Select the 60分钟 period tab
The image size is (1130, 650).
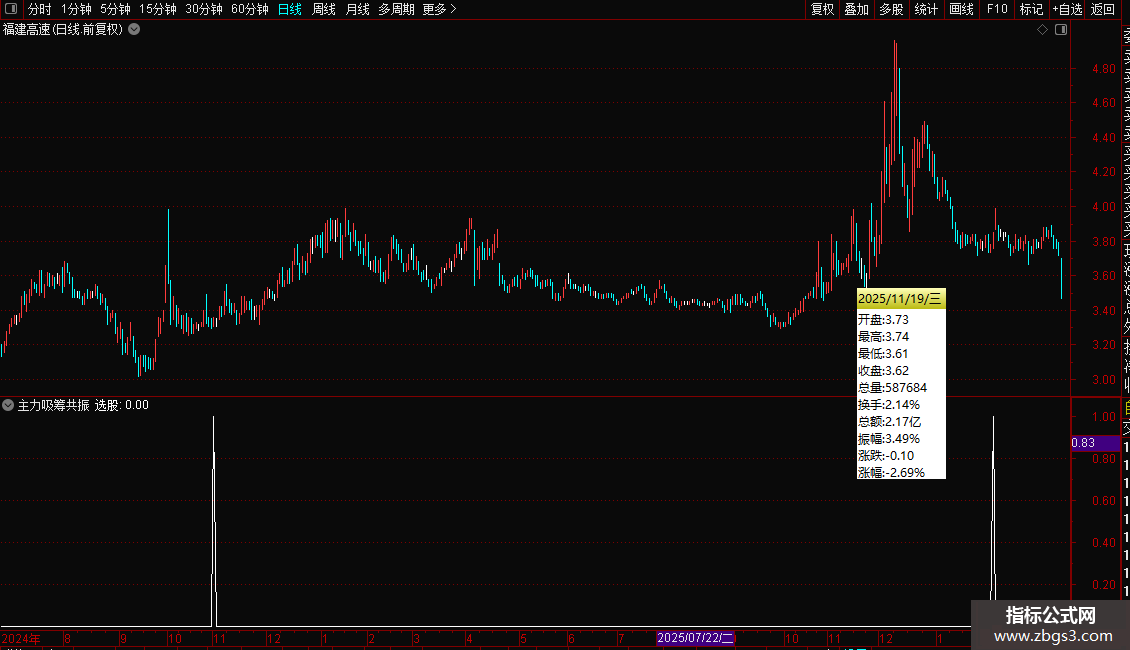click(250, 9)
